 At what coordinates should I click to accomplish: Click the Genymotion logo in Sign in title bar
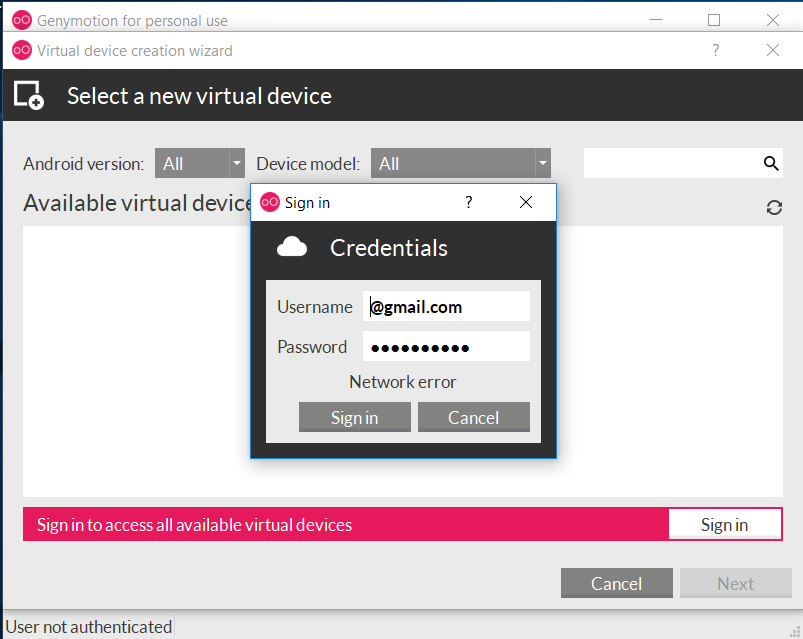[270, 202]
